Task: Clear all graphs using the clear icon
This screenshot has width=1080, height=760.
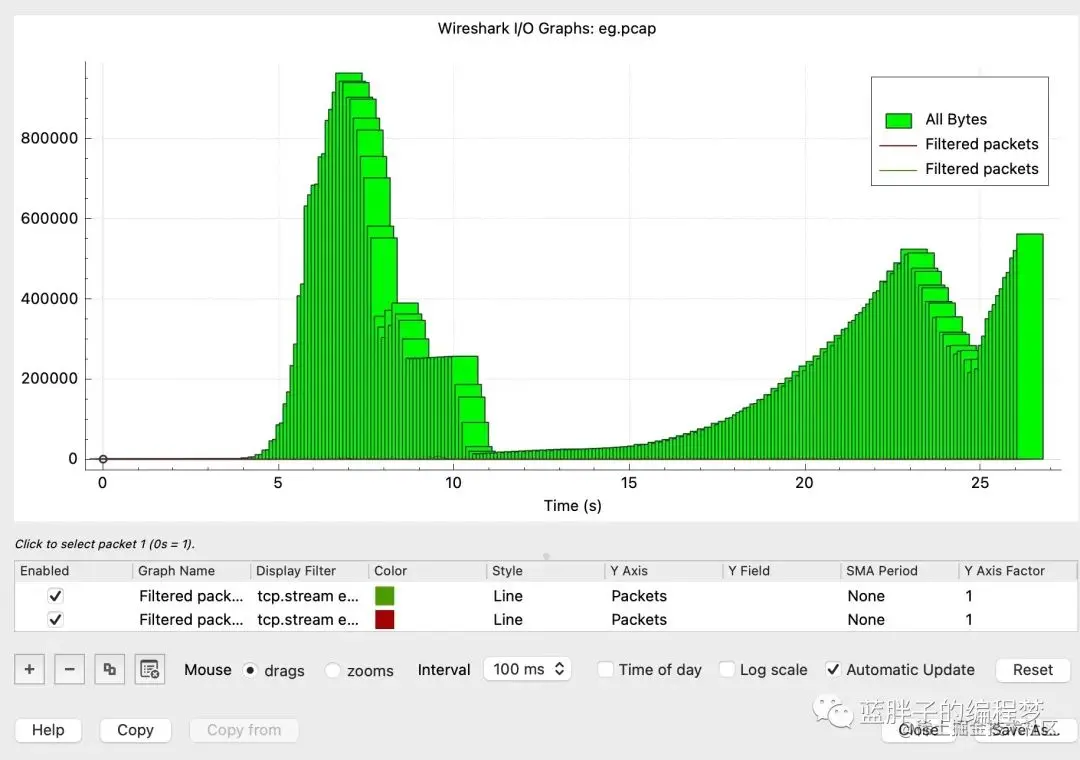Action: (x=149, y=669)
